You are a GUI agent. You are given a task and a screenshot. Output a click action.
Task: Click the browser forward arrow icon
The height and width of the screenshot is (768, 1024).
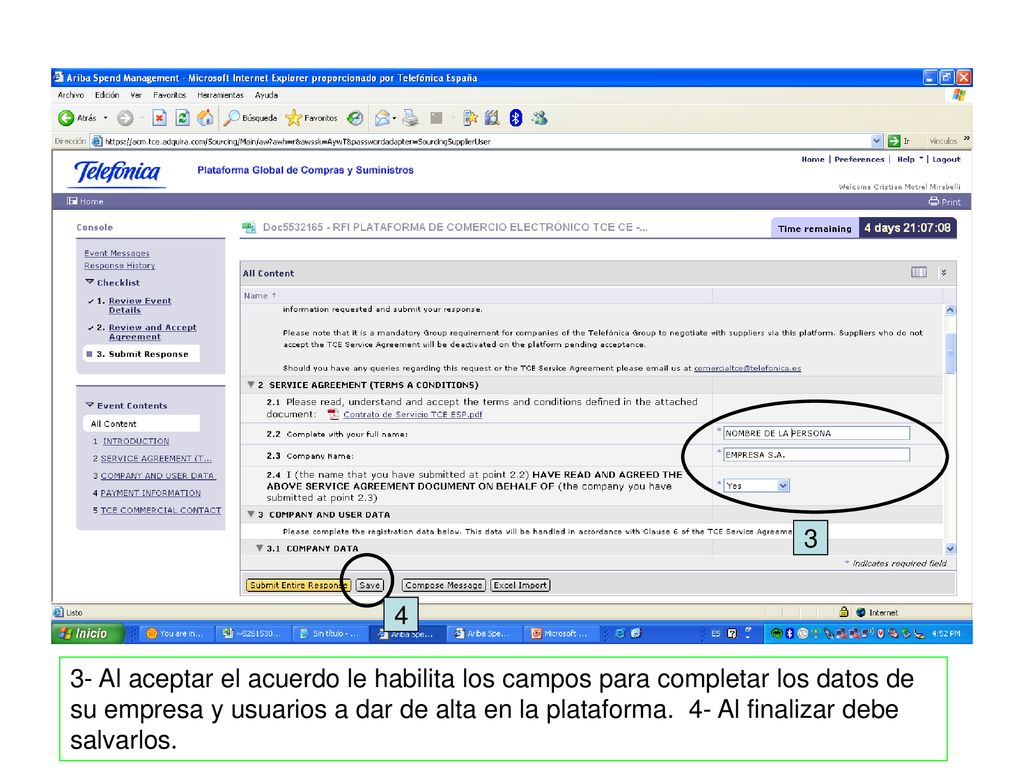(125, 118)
